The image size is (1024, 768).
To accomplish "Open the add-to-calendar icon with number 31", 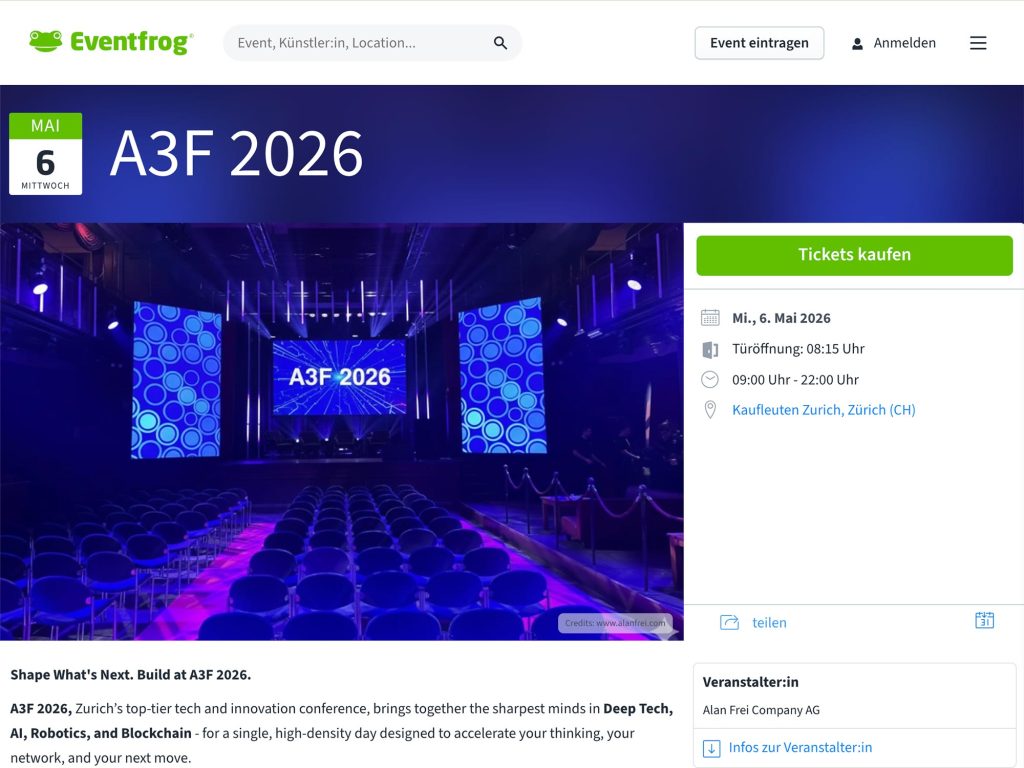I will point(985,620).
